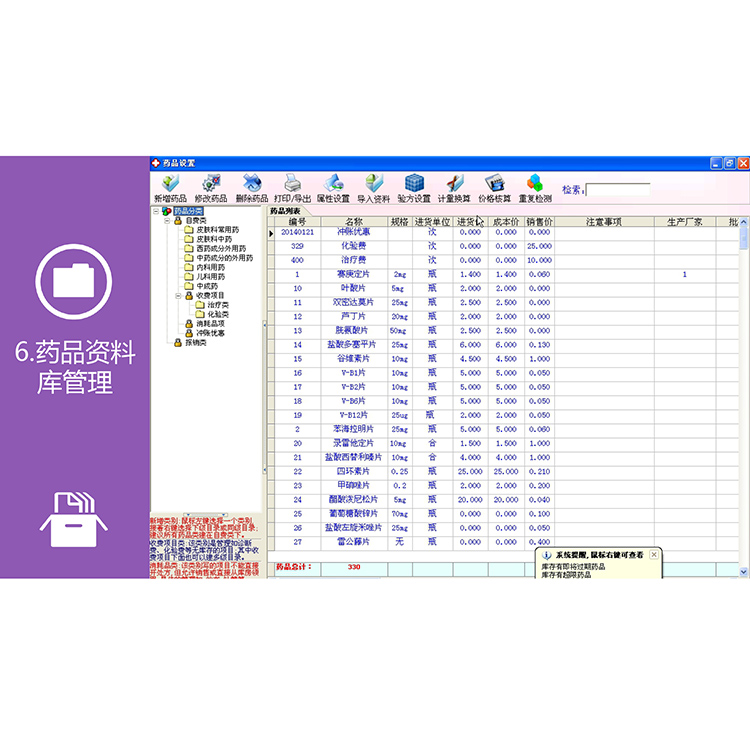
Task: Sort by the 名称 column header
Action: pyautogui.click(x=354, y=222)
